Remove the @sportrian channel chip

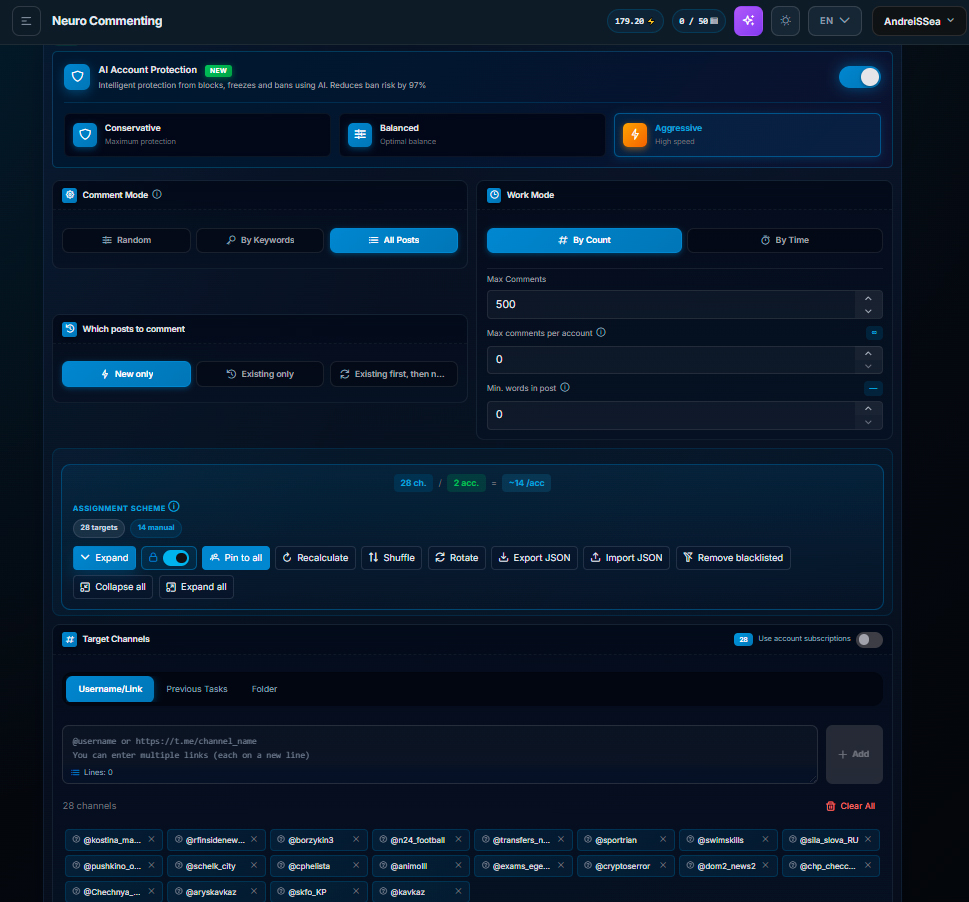click(x=663, y=840)
